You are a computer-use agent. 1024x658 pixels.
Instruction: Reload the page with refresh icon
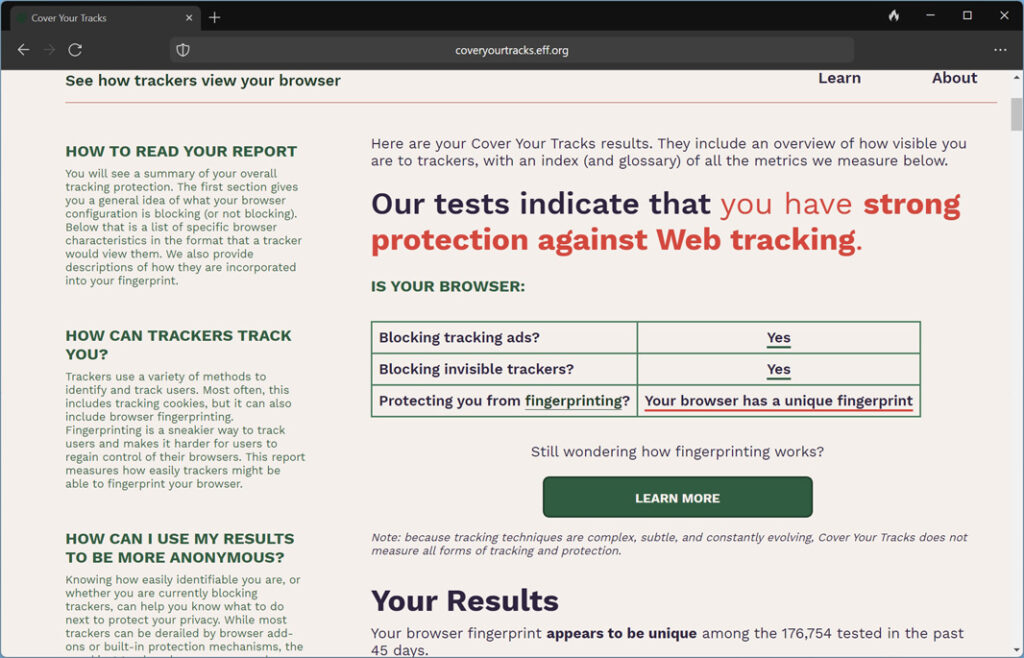point(75,50)
